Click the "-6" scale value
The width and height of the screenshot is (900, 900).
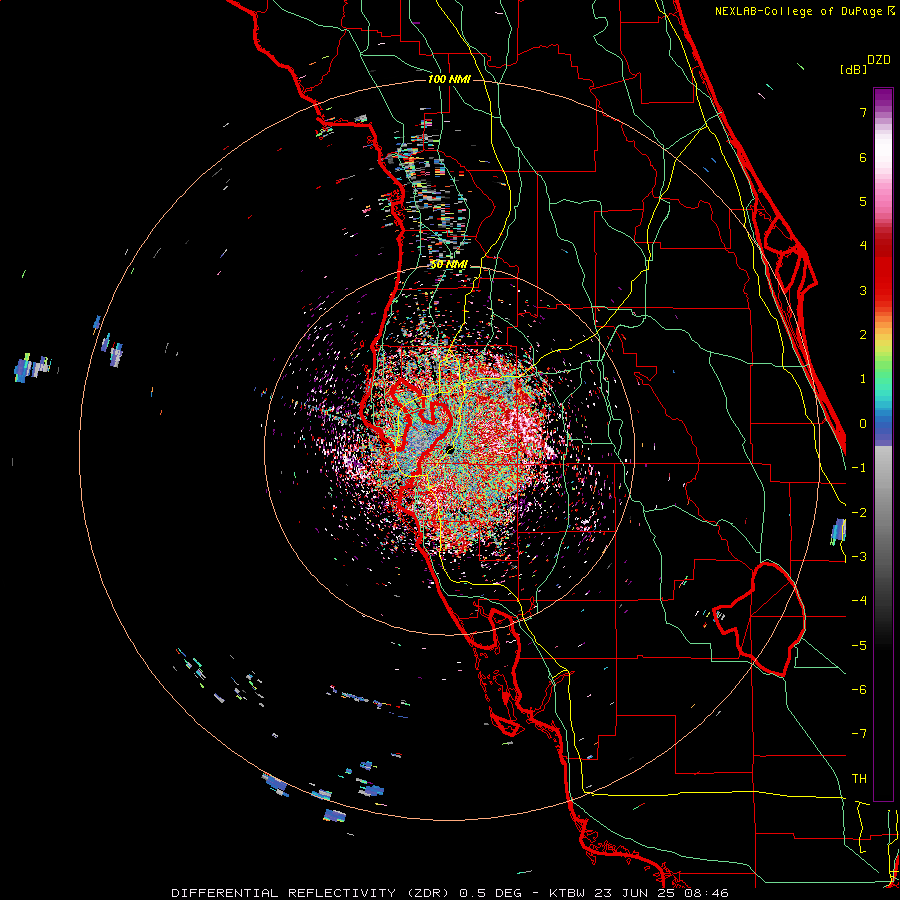tap(859, 690)
